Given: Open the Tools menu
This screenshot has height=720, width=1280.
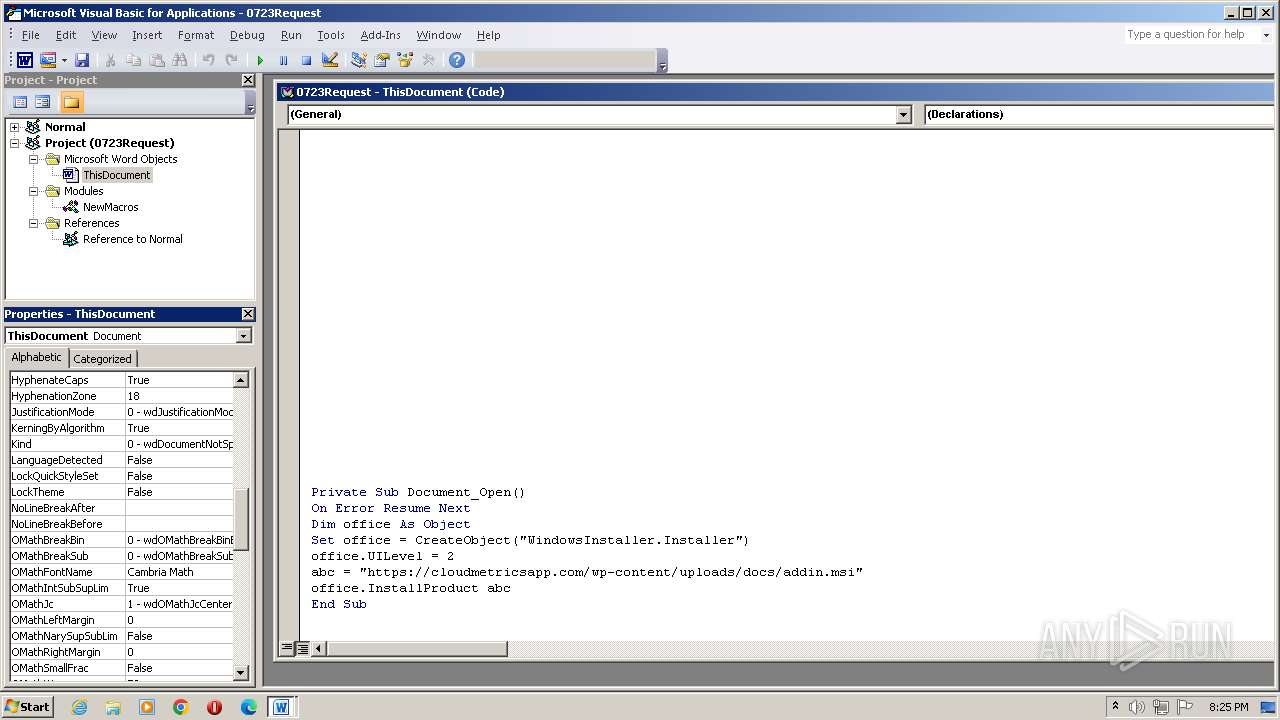Looking at the screenshot, I should 331,35.
